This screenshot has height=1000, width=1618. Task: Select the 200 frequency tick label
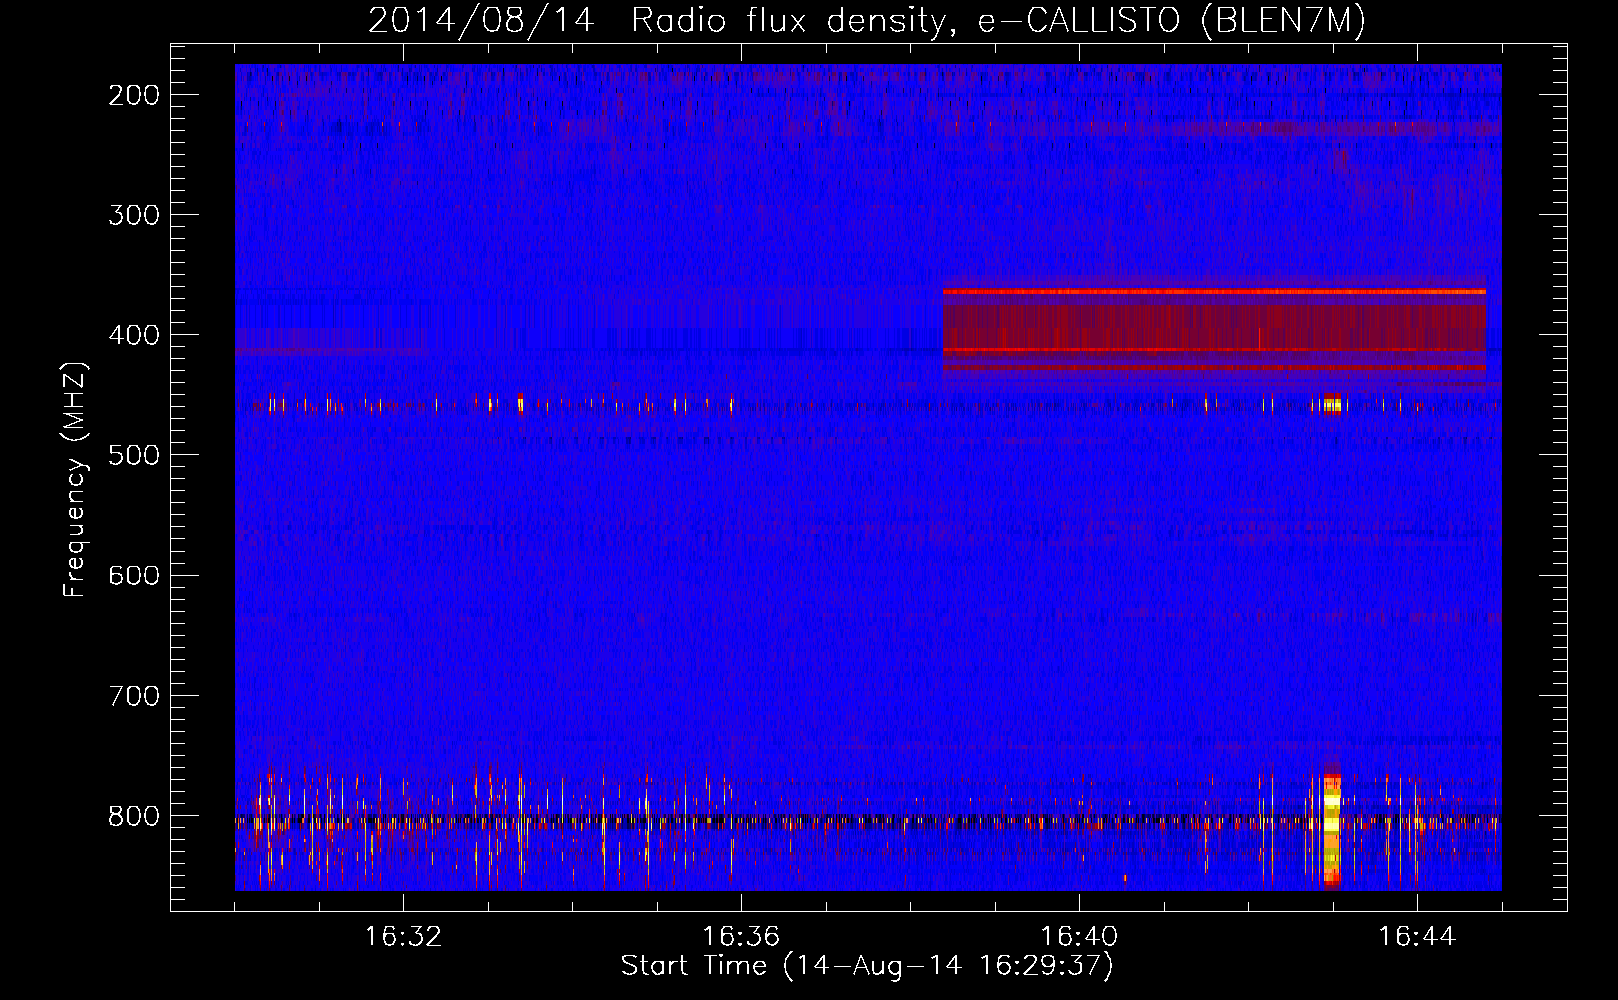[134, 95]
